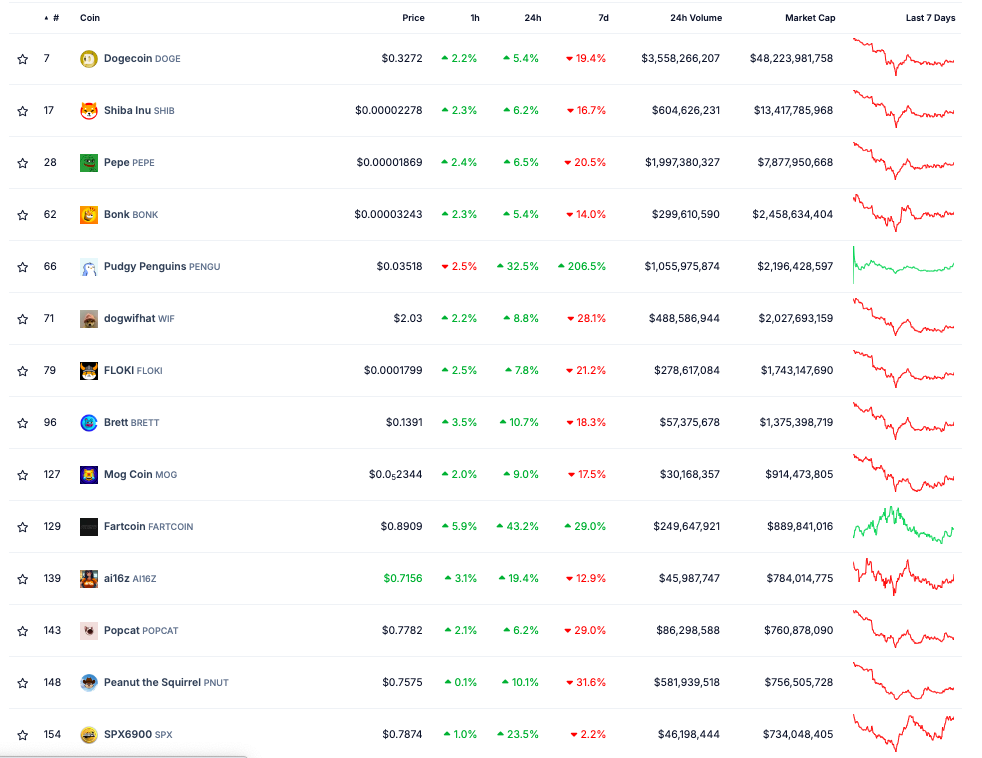Star Pepe to add to watchlist
The height and width of the screenshot is (758, 982).
pyautogui.click(x=23, y=163)
